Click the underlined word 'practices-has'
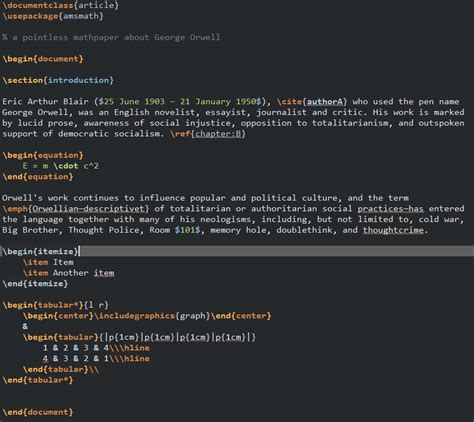 click(x=391, y=209)
